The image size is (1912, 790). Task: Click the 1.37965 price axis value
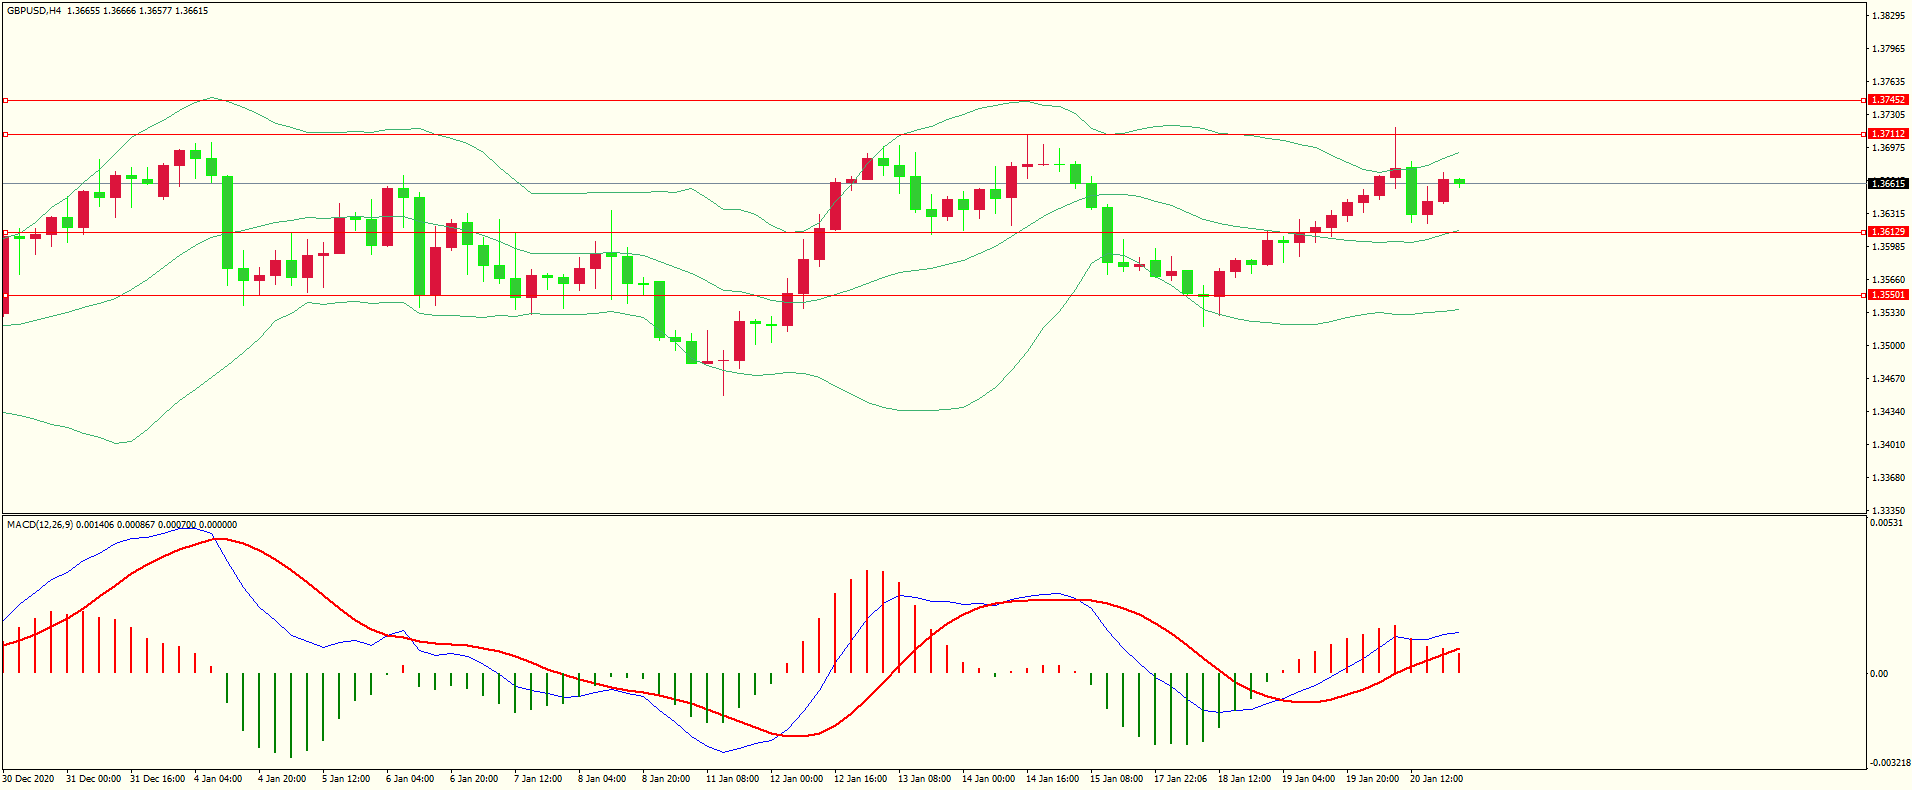tap(1888, 49)
